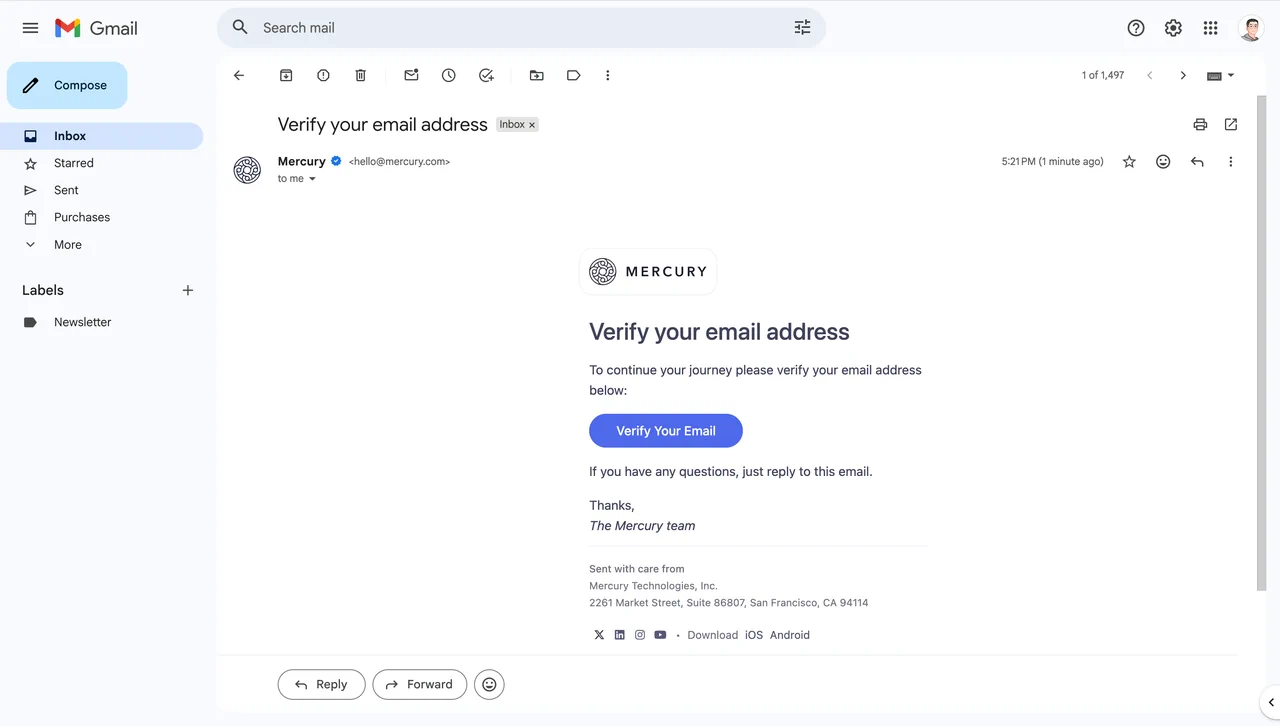Open the Starred folder
This screenshot has height=726, width=1280.
pos(73,163)
